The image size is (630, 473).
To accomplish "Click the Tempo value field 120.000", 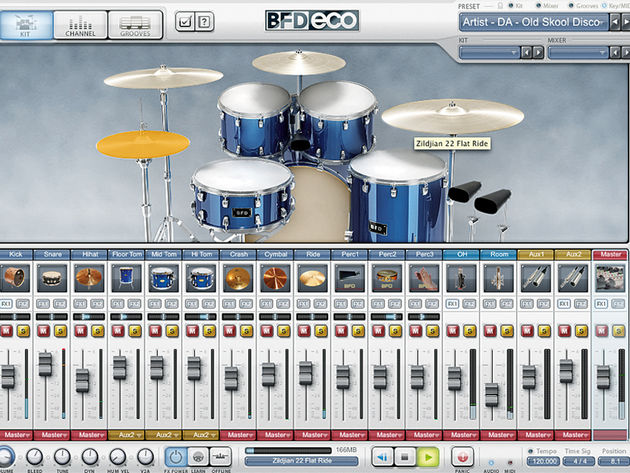I will click(x=543, y=461).
